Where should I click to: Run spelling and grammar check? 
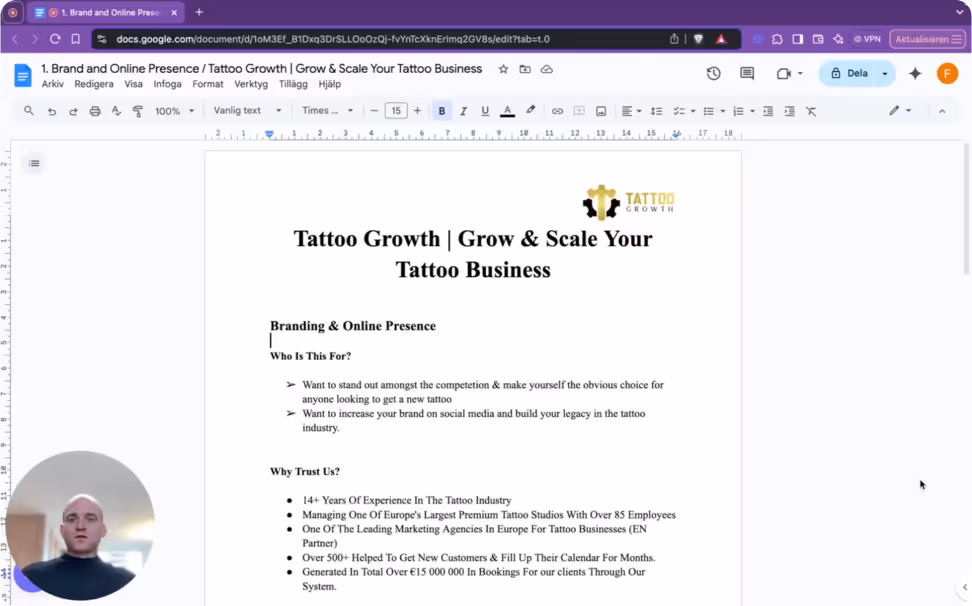[x=116, y=112]
